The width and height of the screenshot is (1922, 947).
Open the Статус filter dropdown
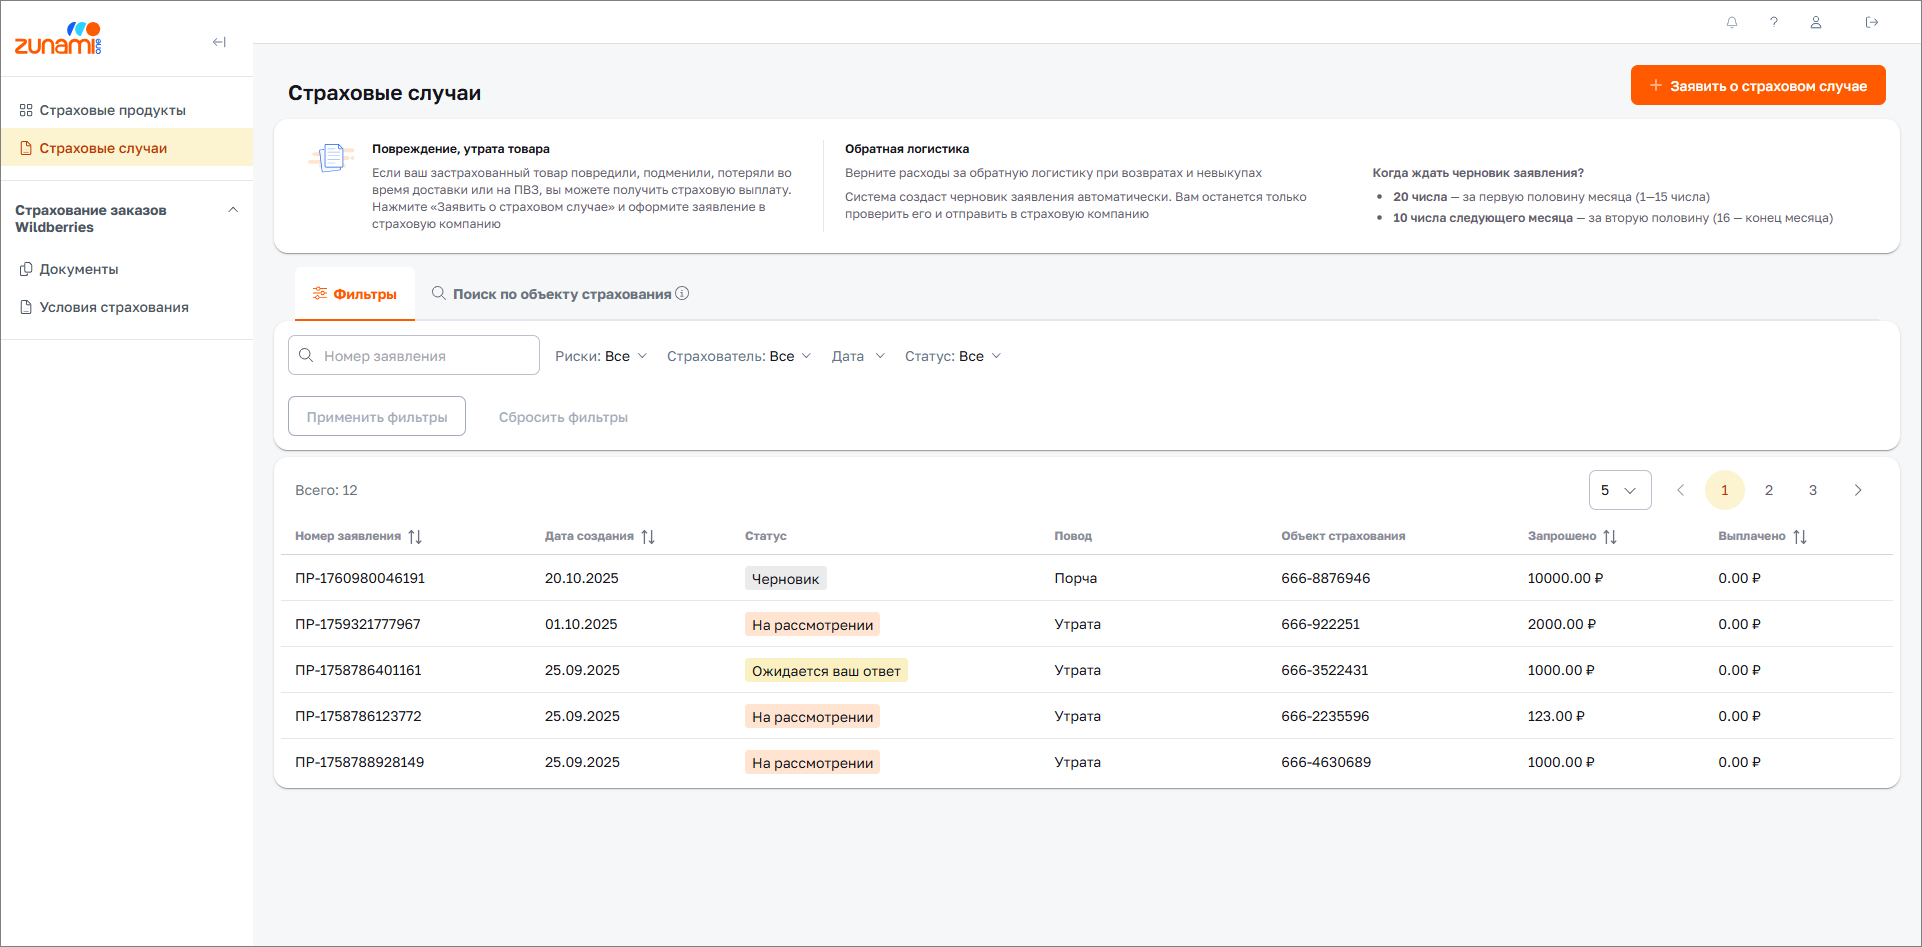[x=952, y=356]
